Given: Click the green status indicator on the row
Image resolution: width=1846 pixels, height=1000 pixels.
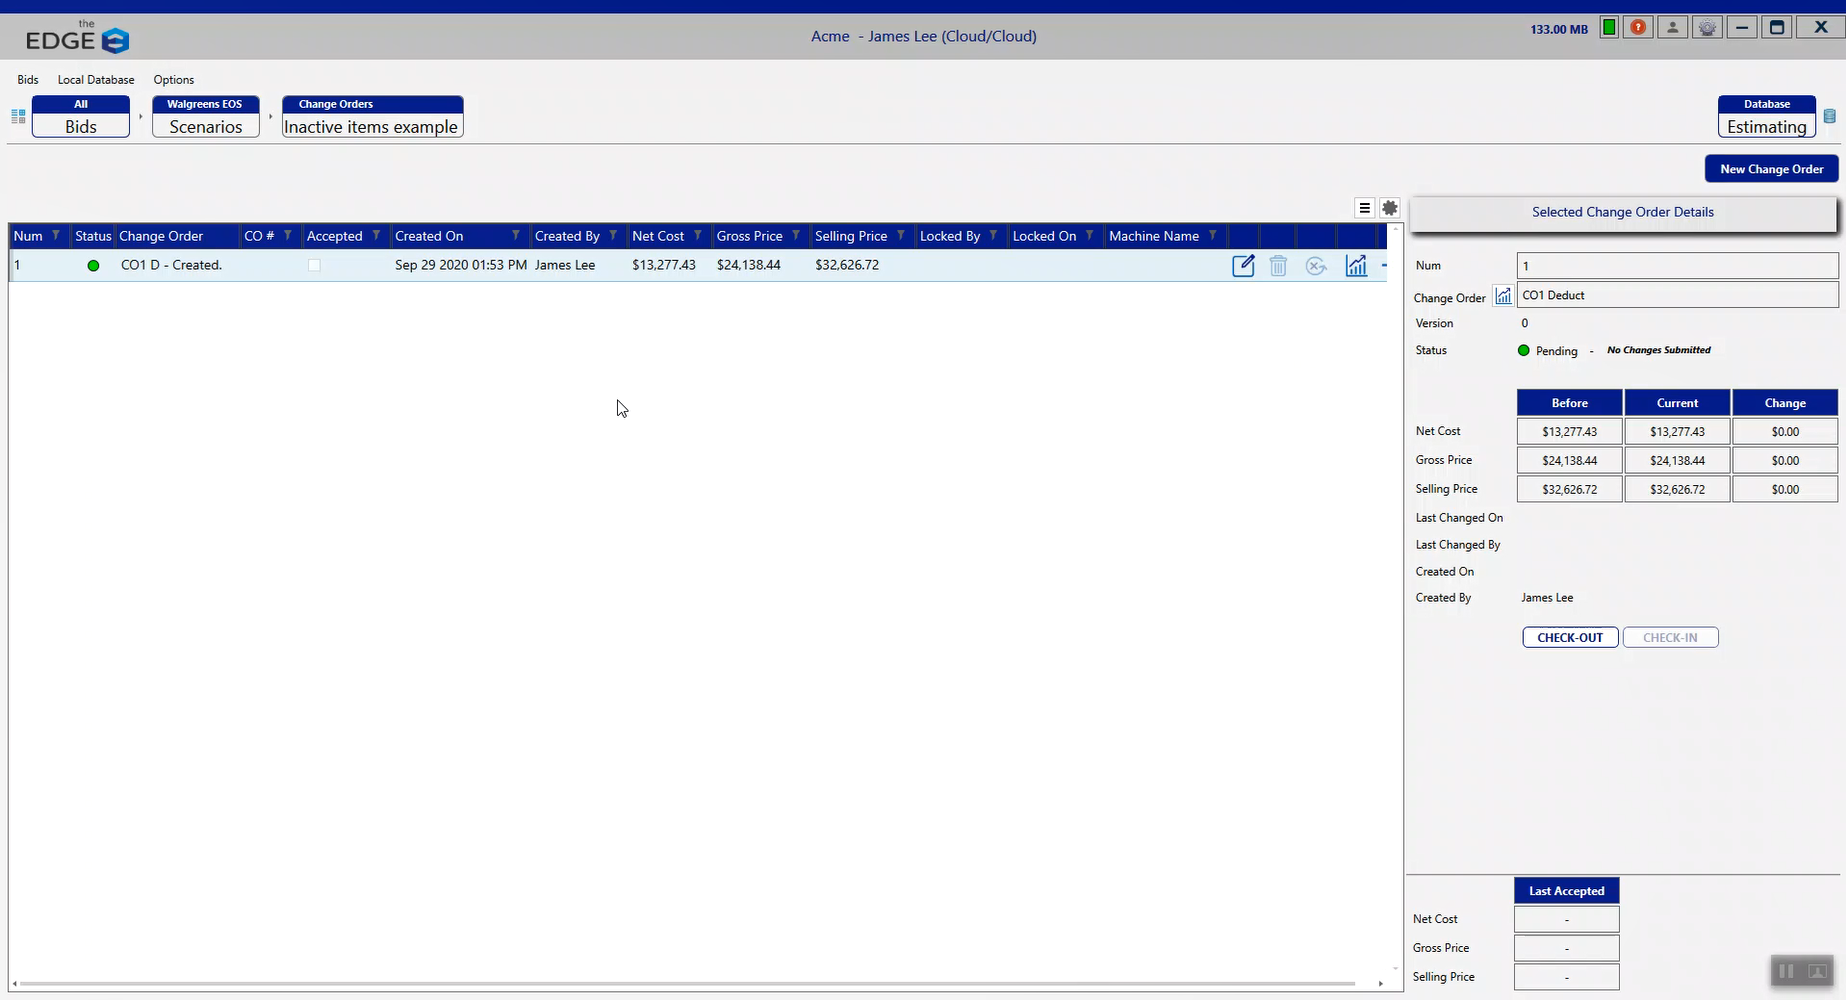Looking at the screenshot, I should click(x=93, y=265).
